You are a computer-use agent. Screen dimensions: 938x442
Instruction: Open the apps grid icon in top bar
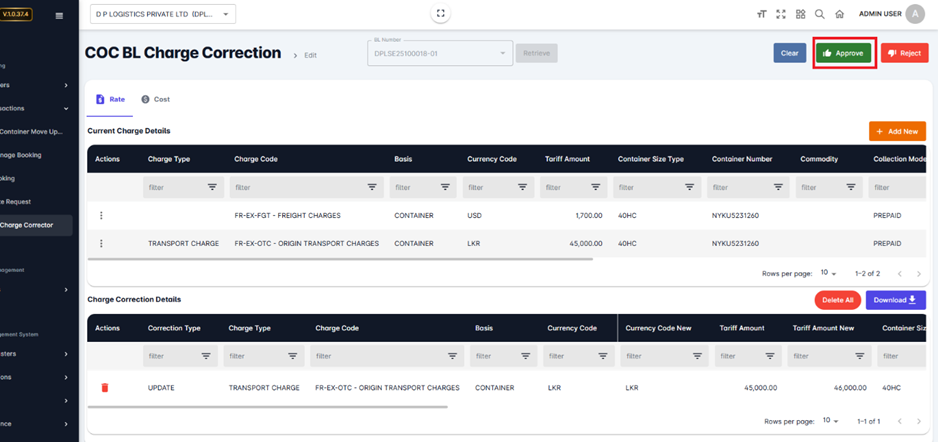tap(800, 15)
